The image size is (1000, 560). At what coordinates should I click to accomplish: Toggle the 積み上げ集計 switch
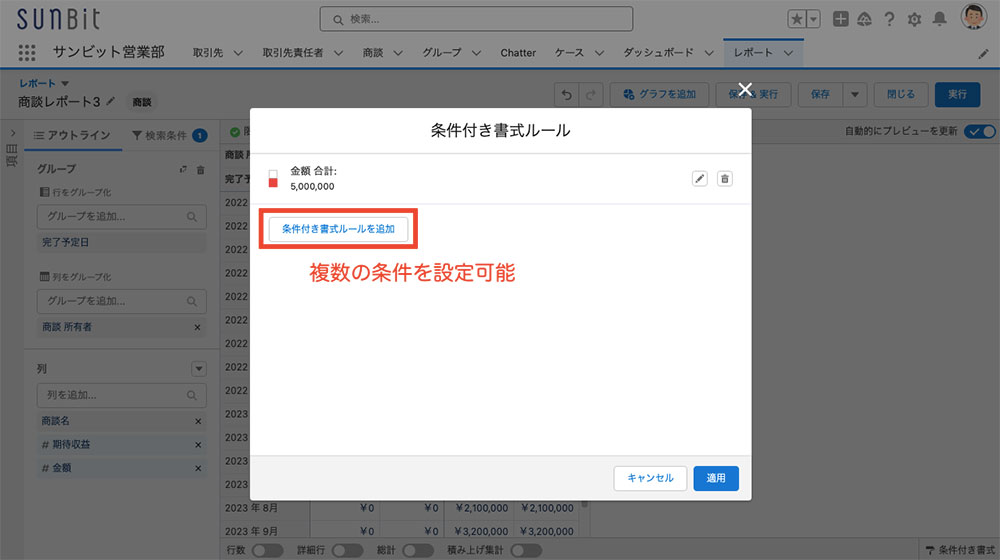tap(526, 550)
